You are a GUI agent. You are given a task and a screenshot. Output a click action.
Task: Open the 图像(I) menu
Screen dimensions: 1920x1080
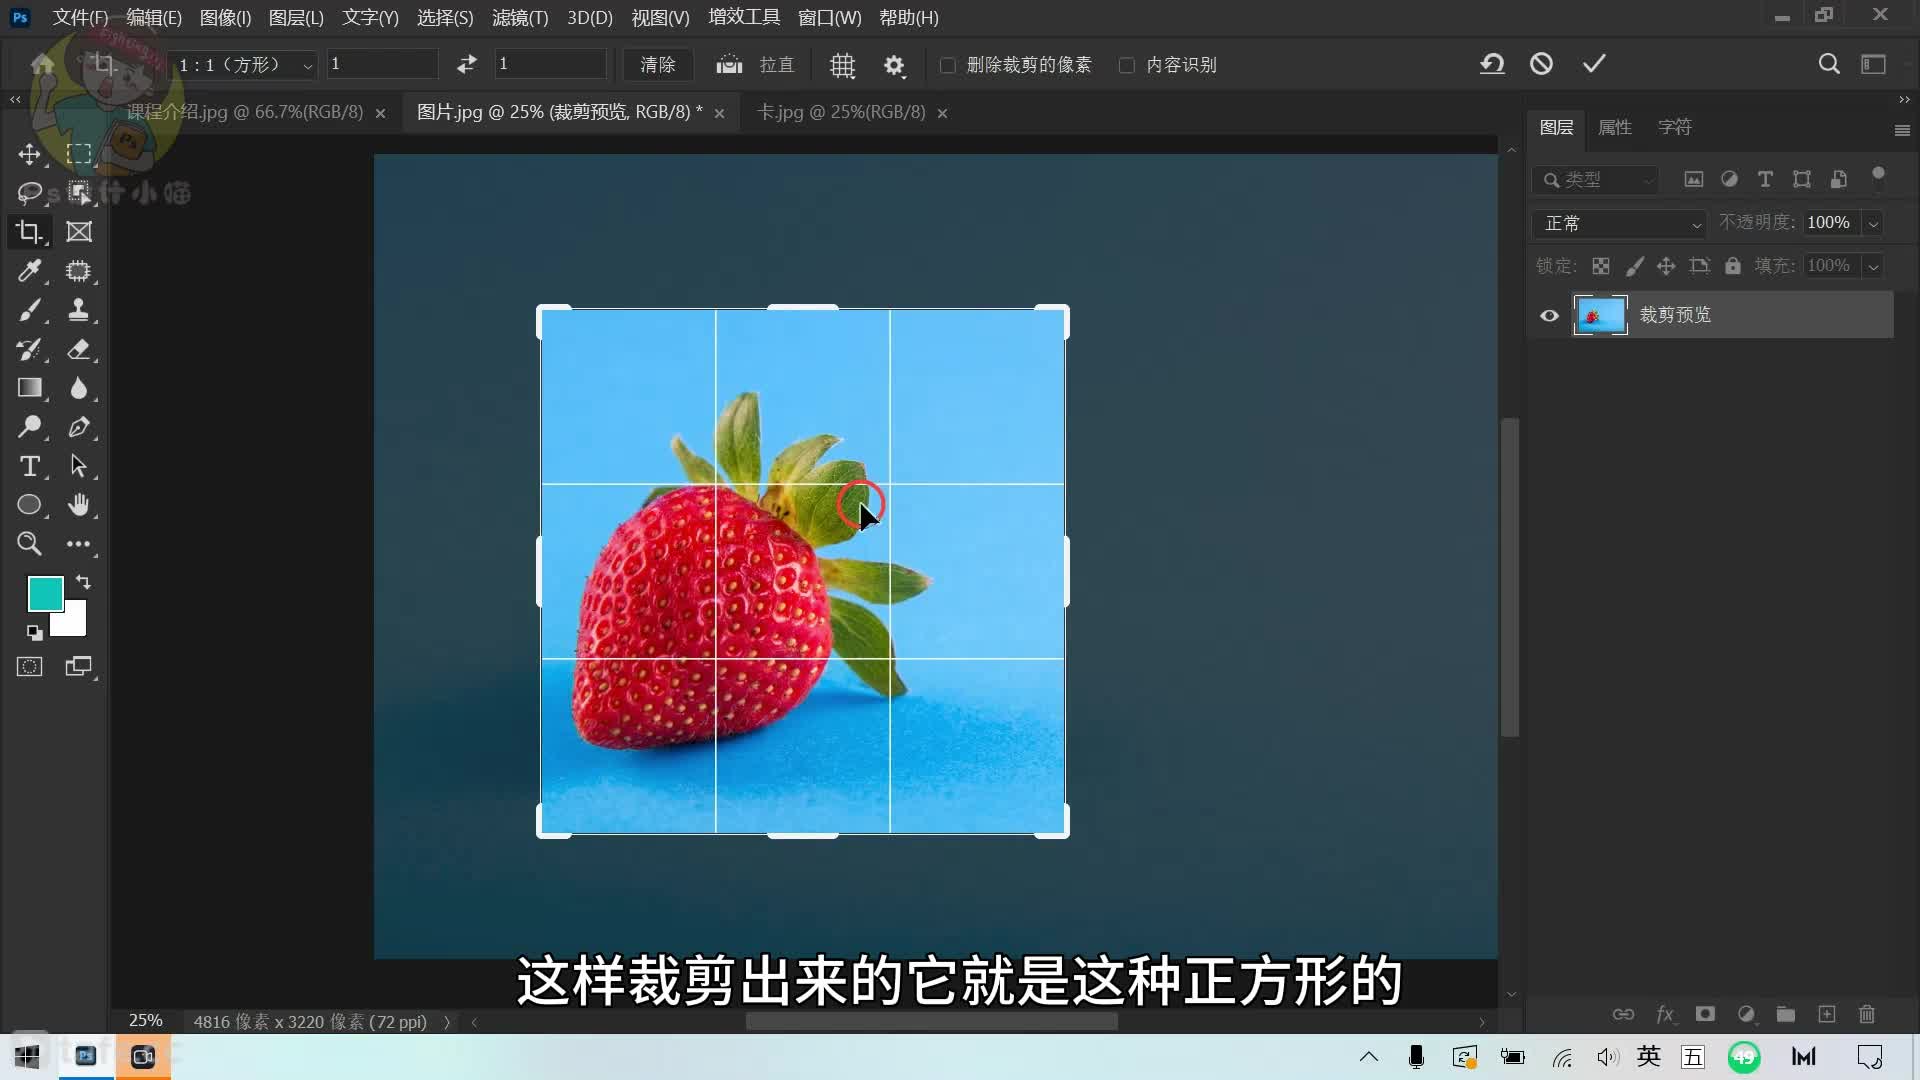[225, 18]
